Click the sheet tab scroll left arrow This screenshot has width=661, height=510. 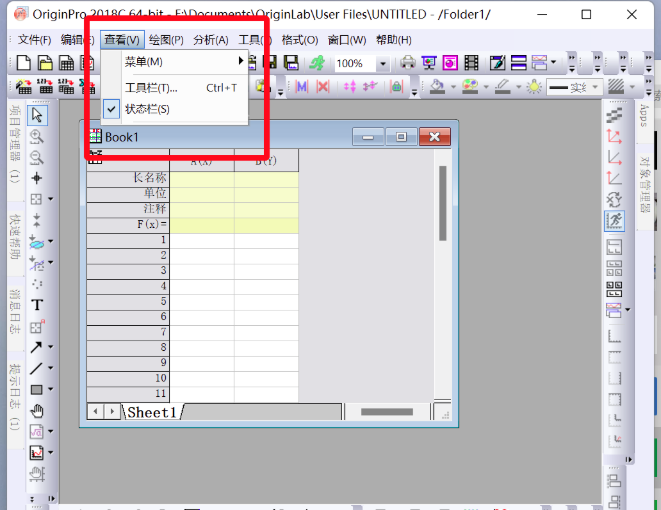coord(96,411)
